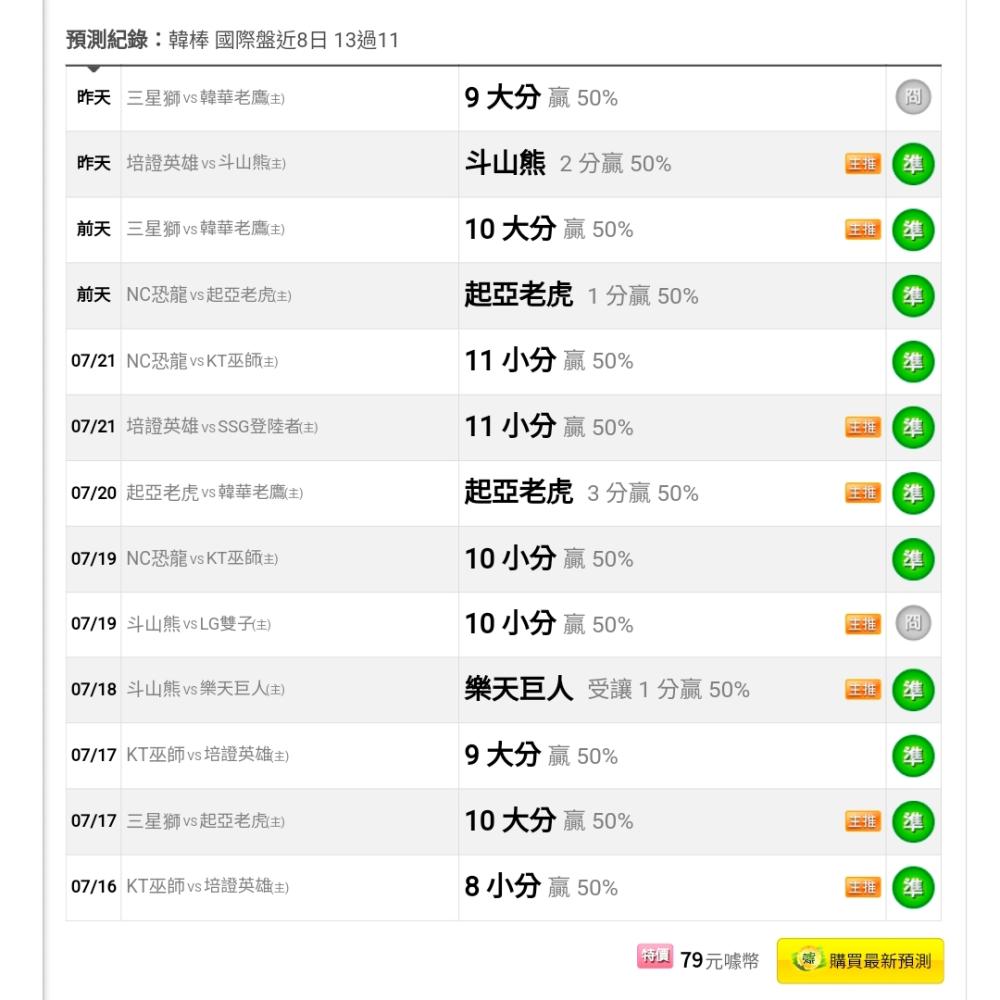Screen dimensions: 1000x1000
Task: Click the 07/19 10 小分 NC恐龍 prediction
Action: 548,559
